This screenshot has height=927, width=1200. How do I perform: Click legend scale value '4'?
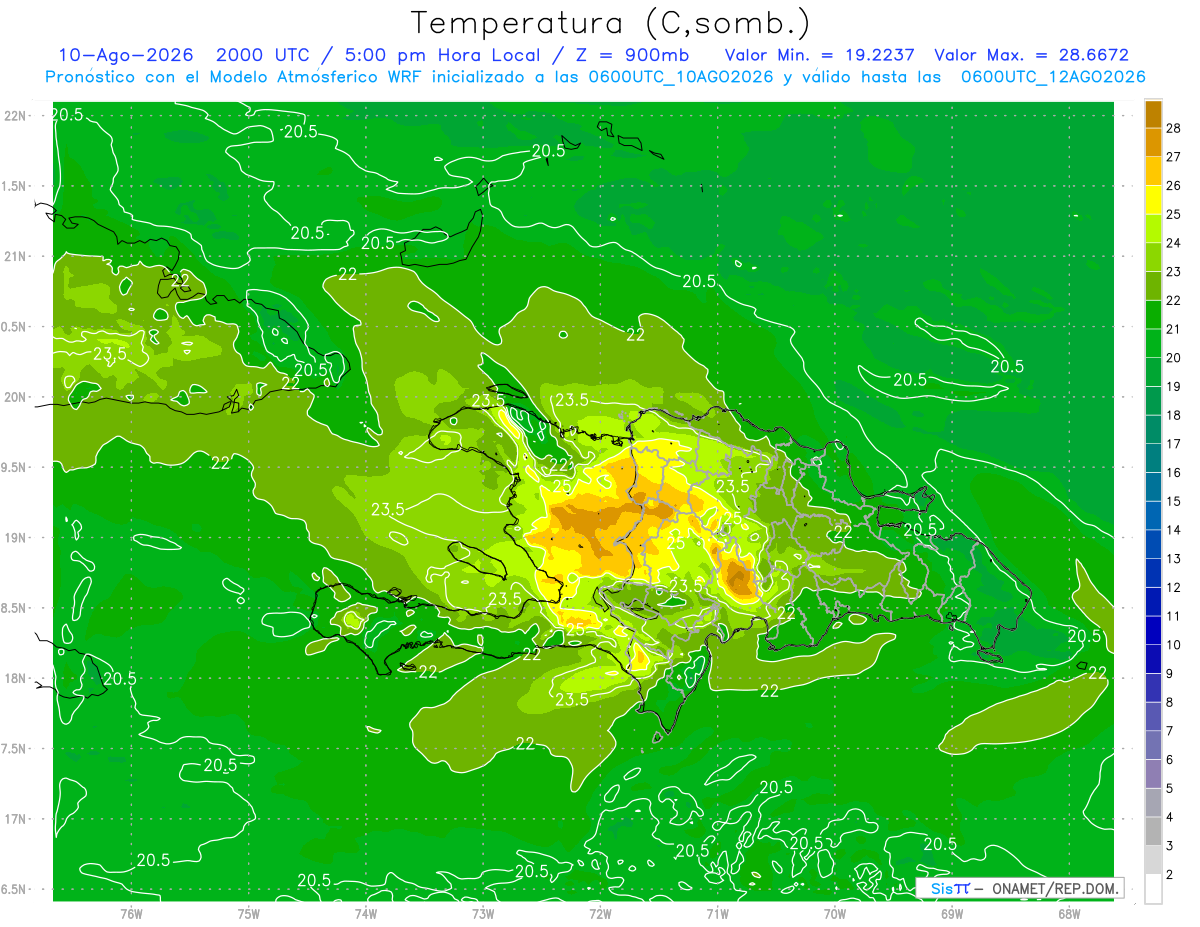coord(1171,817)
